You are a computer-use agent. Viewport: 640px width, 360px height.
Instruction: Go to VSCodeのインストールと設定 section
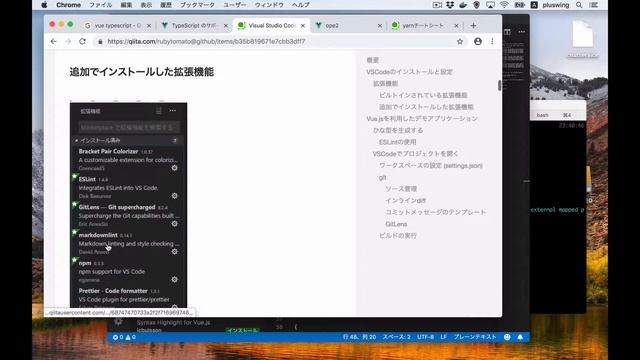pos(409,72)
